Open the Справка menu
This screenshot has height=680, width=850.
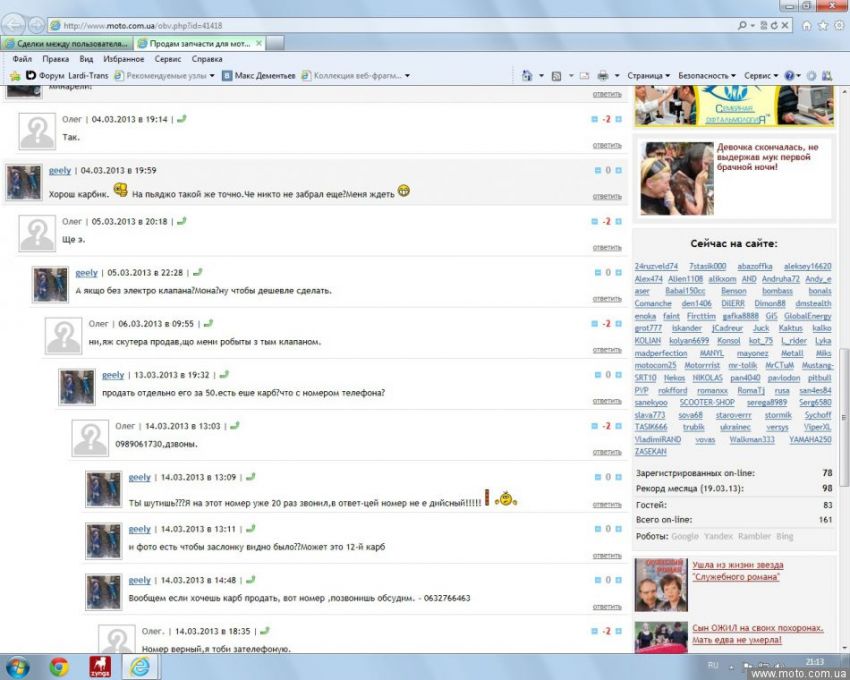point(207,59)
